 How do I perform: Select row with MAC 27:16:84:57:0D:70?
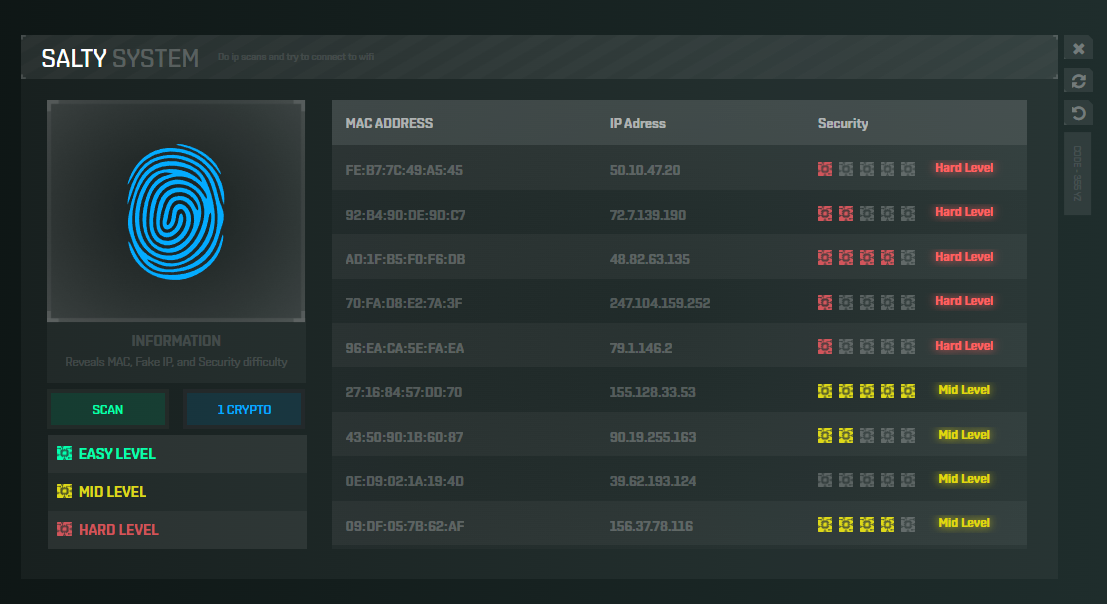point(403,392)
